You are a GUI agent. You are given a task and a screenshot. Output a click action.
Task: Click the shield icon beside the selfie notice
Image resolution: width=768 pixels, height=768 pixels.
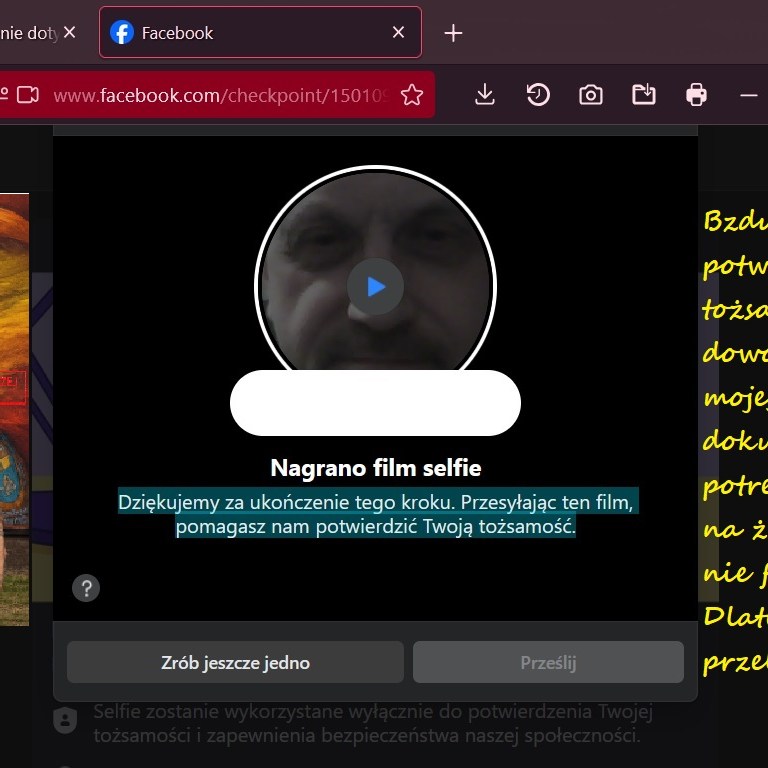[x=65, y=721]
